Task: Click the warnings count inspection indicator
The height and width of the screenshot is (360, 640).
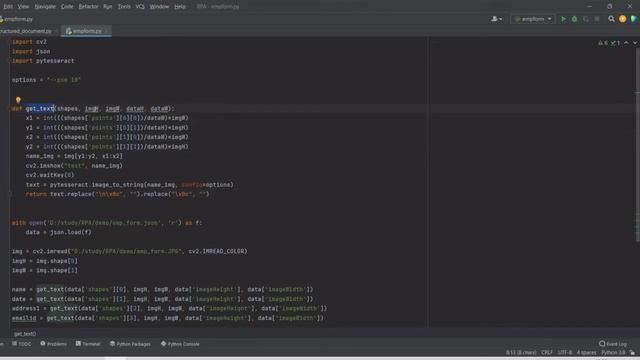Action: click(603, 43)
